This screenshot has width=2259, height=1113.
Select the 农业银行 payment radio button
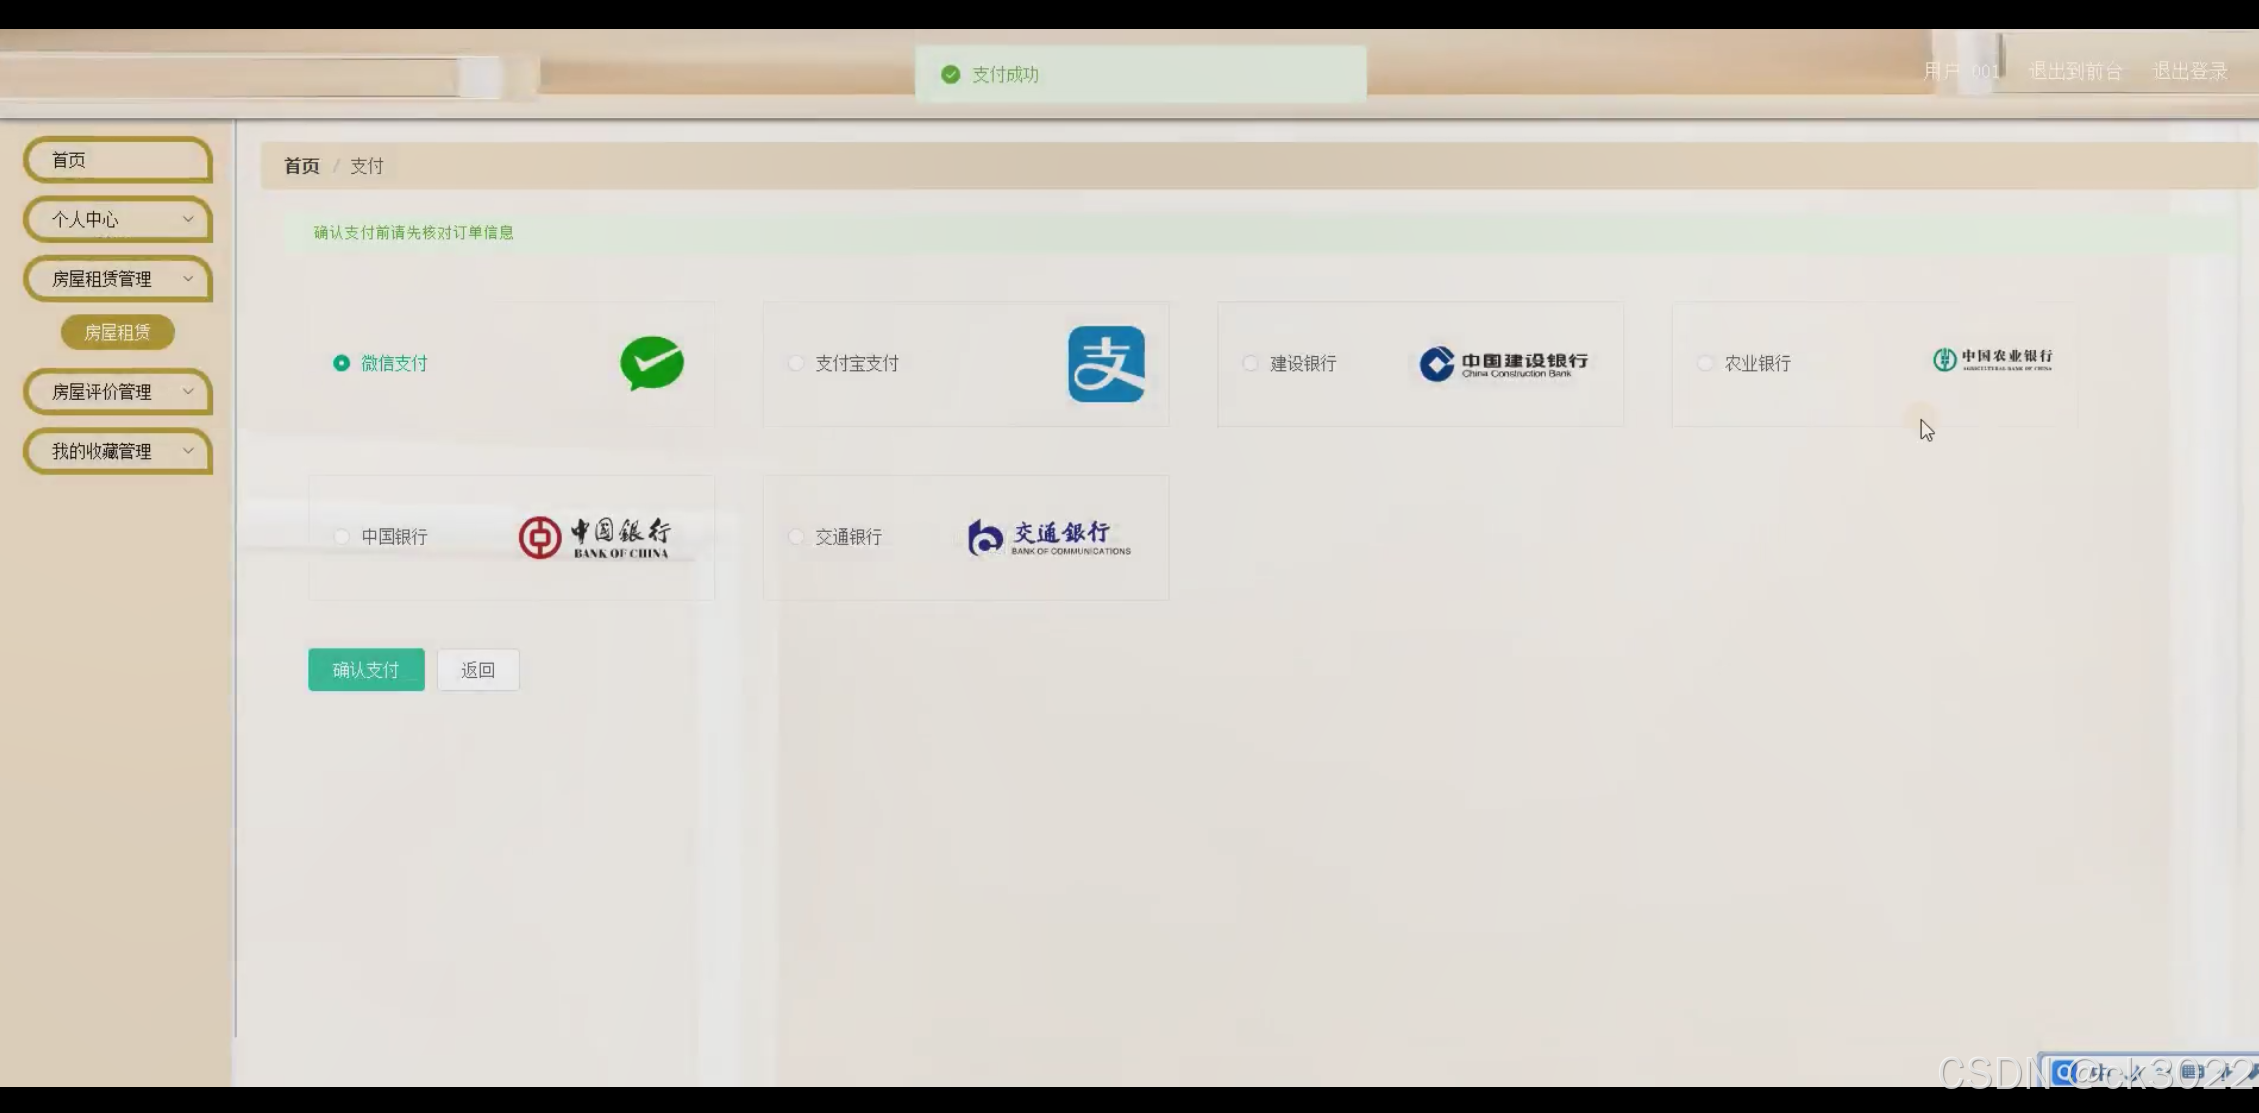coord(1705,363)
